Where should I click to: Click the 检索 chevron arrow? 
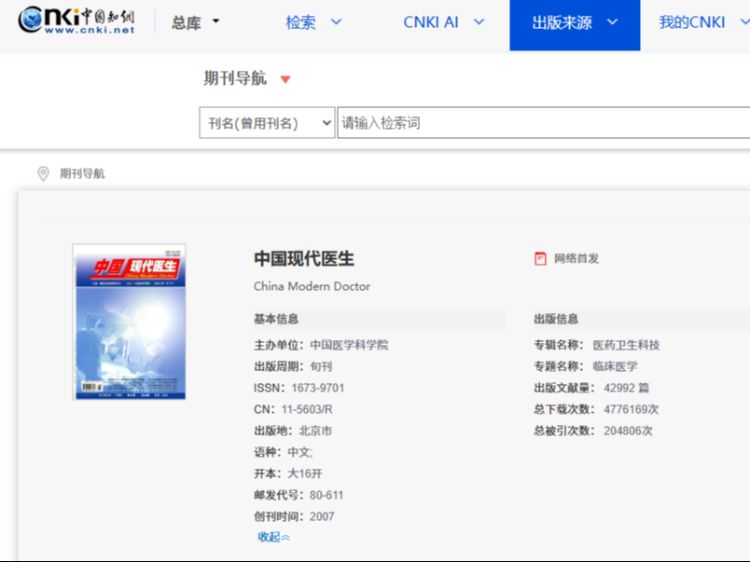336,22
